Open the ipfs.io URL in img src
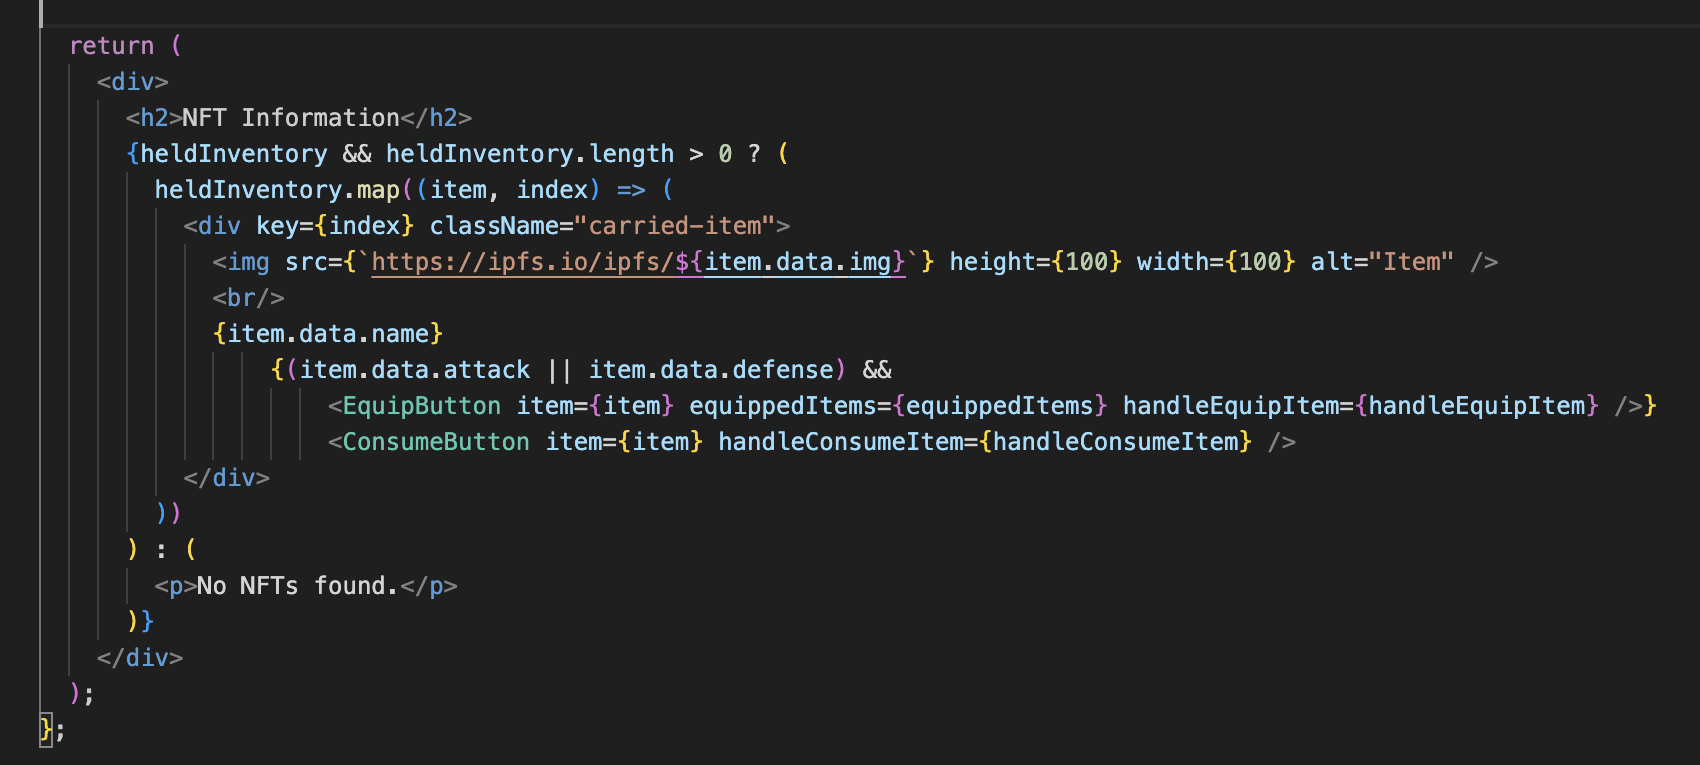The image size is (1700, 765). point(522,262)
